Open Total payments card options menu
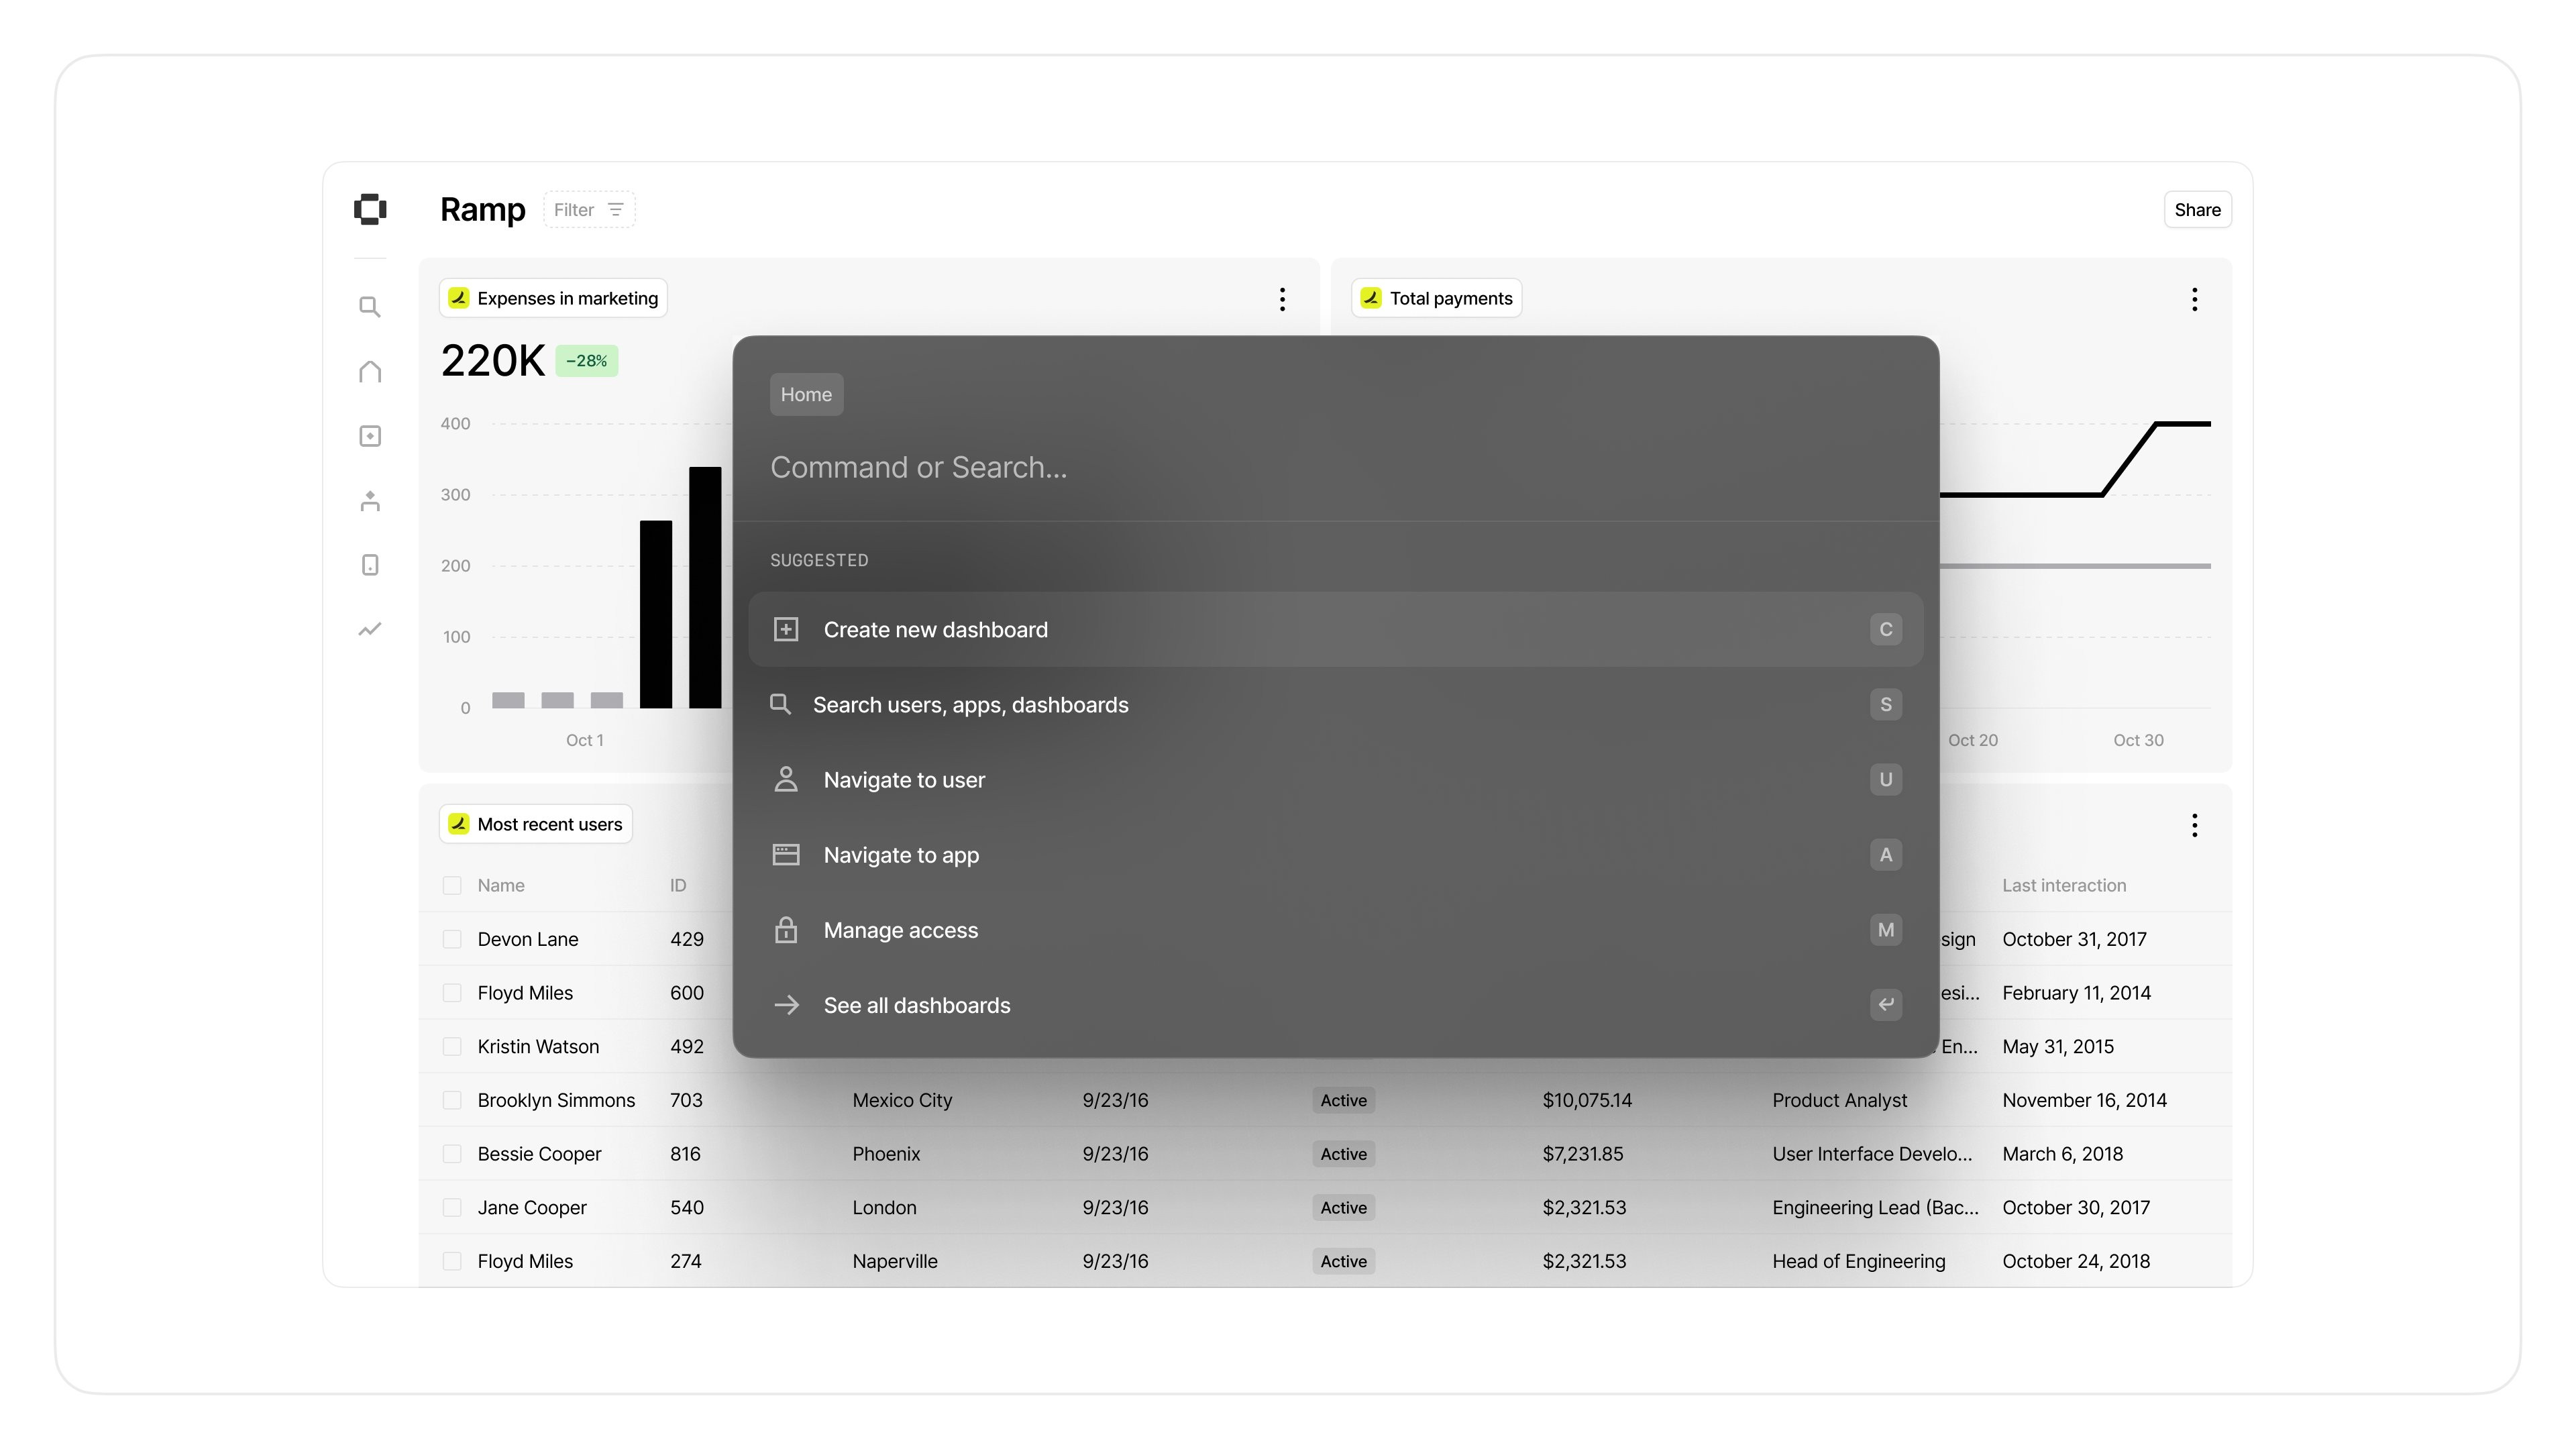The image size is (2576, 1449). pyautogui.click(x=2194, y=299)
